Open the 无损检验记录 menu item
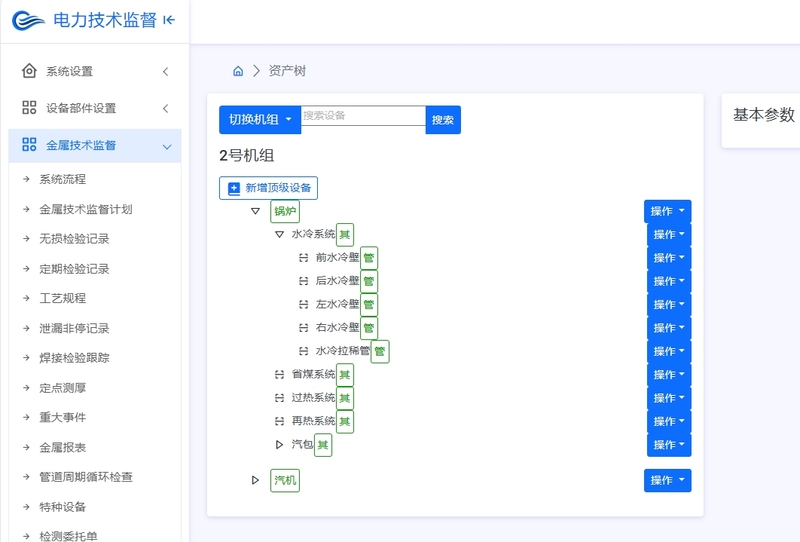 [x=74, y=239]
